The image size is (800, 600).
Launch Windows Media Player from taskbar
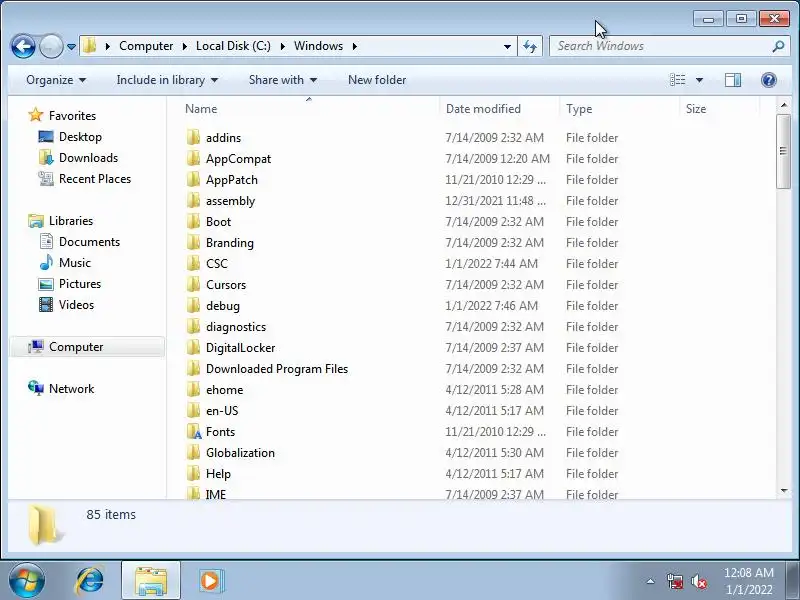[x=211, y=581]
